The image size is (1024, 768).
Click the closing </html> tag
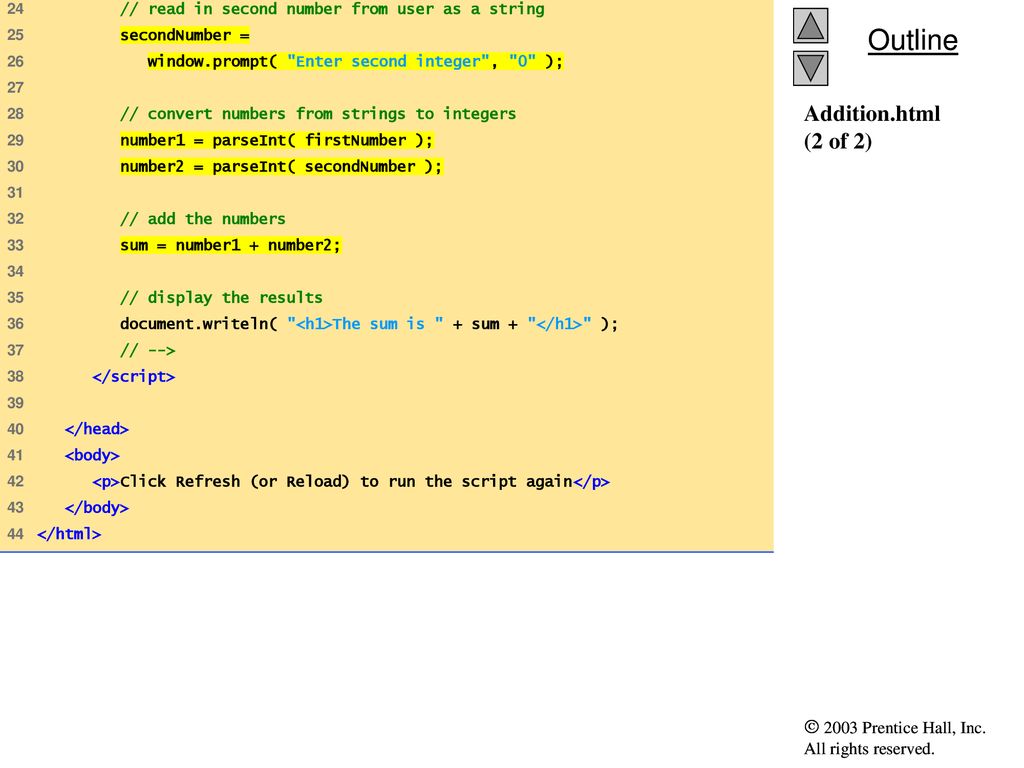69,534
